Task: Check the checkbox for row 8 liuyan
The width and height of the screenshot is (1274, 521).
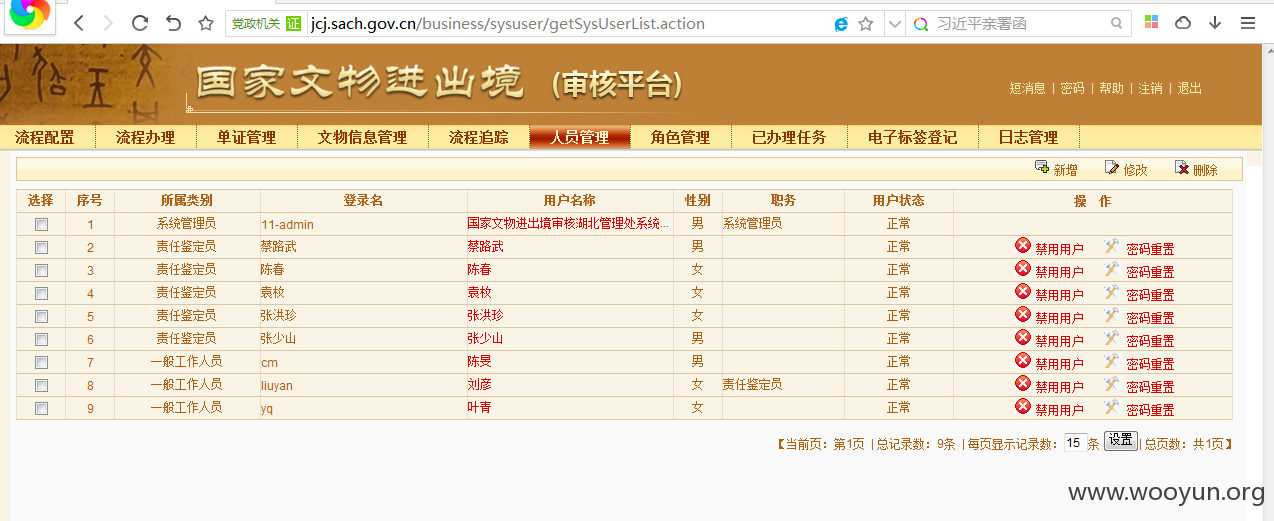Action: tap(41, 386)
